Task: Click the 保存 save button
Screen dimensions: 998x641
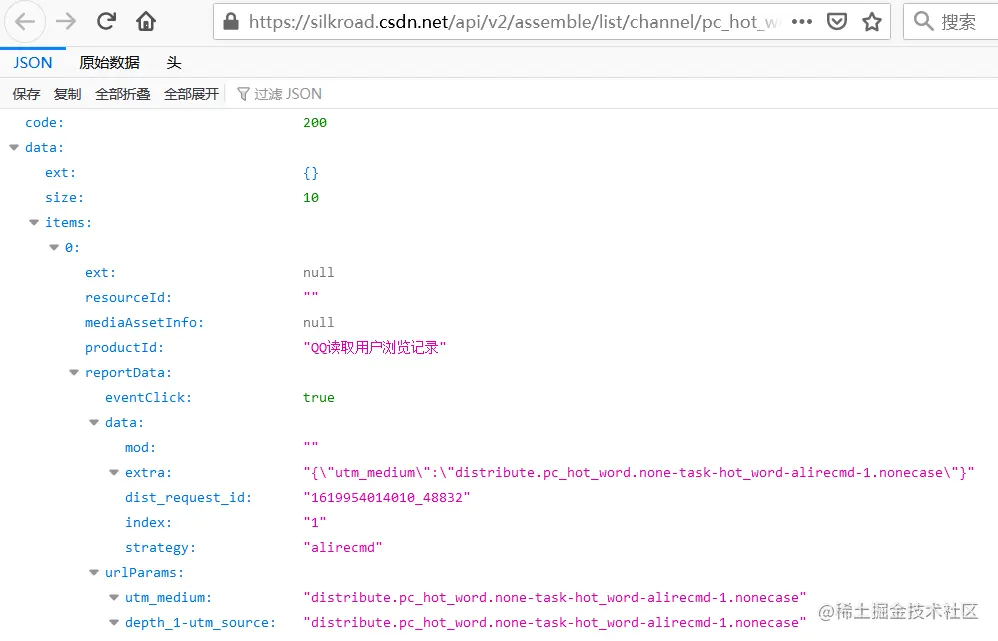Action: (x=26, y=94)
